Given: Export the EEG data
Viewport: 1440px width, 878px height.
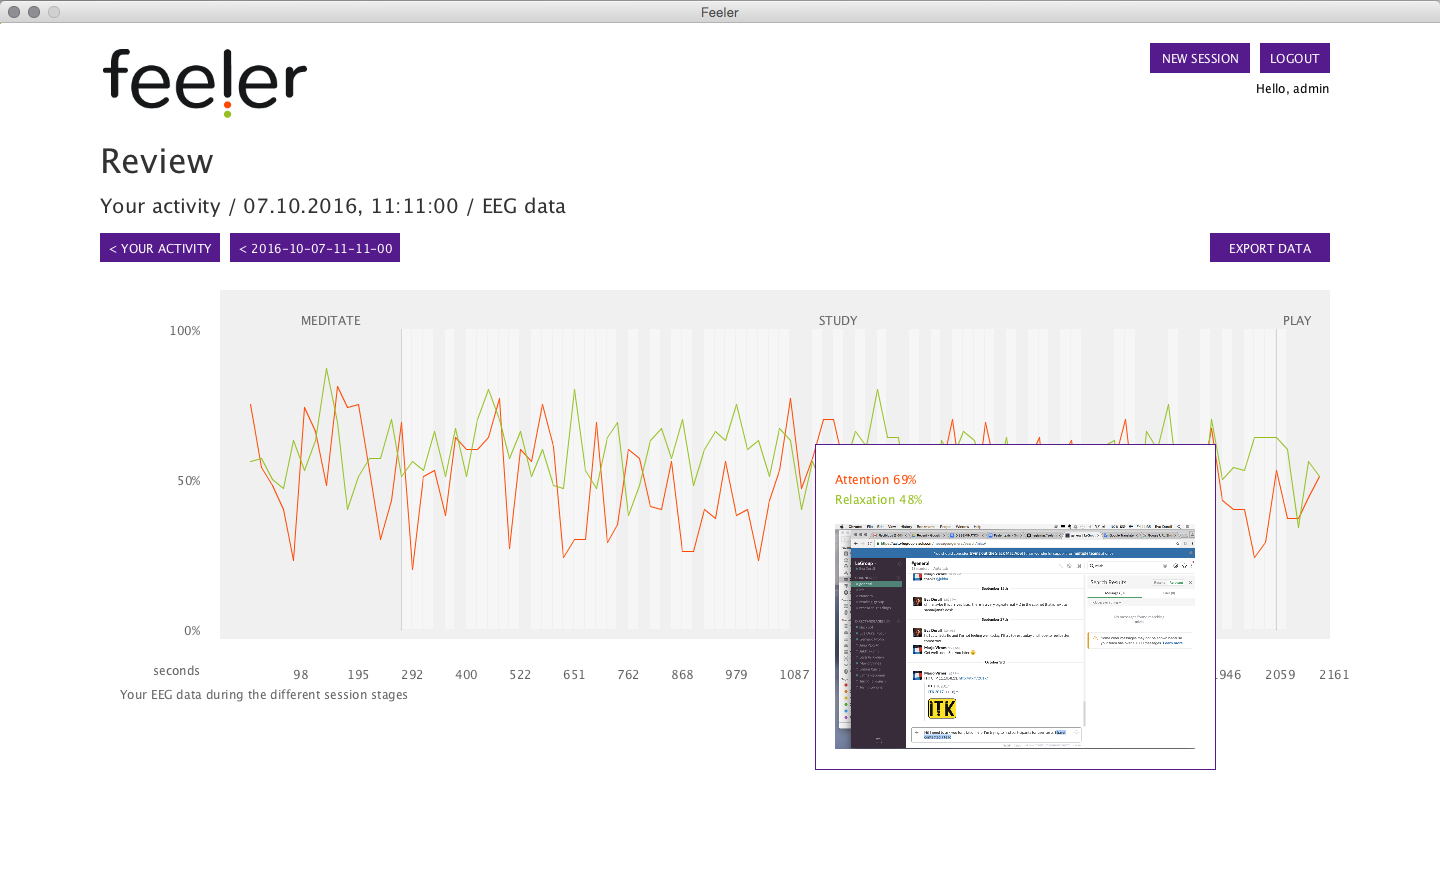Looking at the screenshot, I should [x=1269, y=248].
